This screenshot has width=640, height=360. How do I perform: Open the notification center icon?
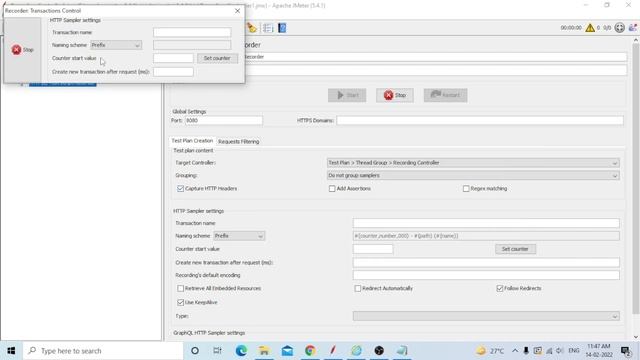625,351
